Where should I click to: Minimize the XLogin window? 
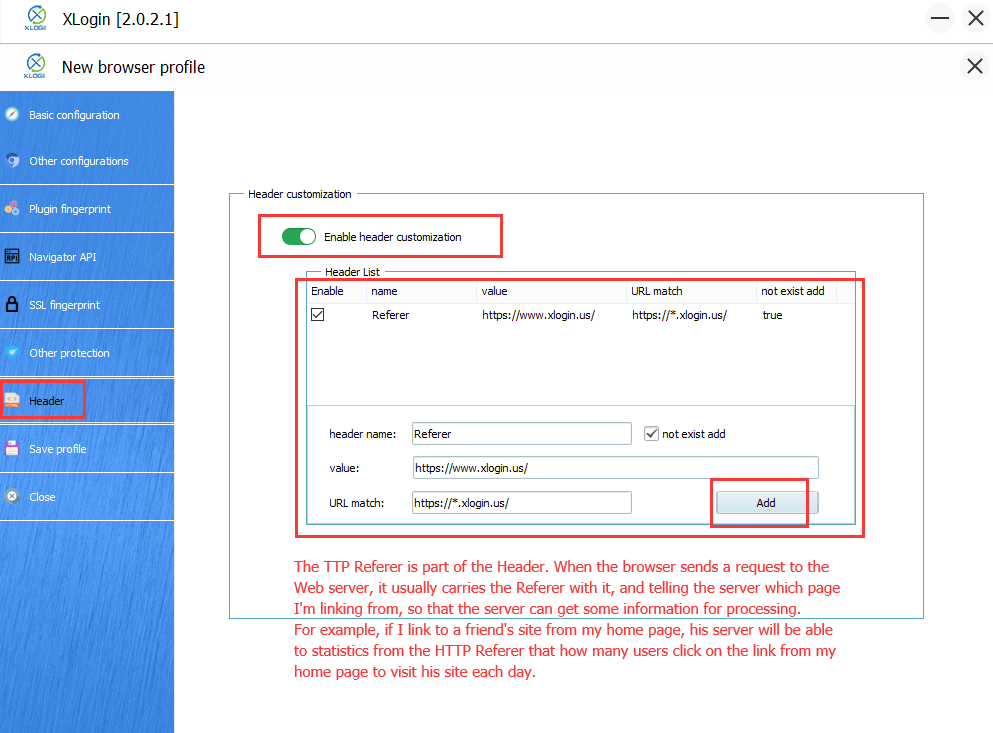[940, 18]
